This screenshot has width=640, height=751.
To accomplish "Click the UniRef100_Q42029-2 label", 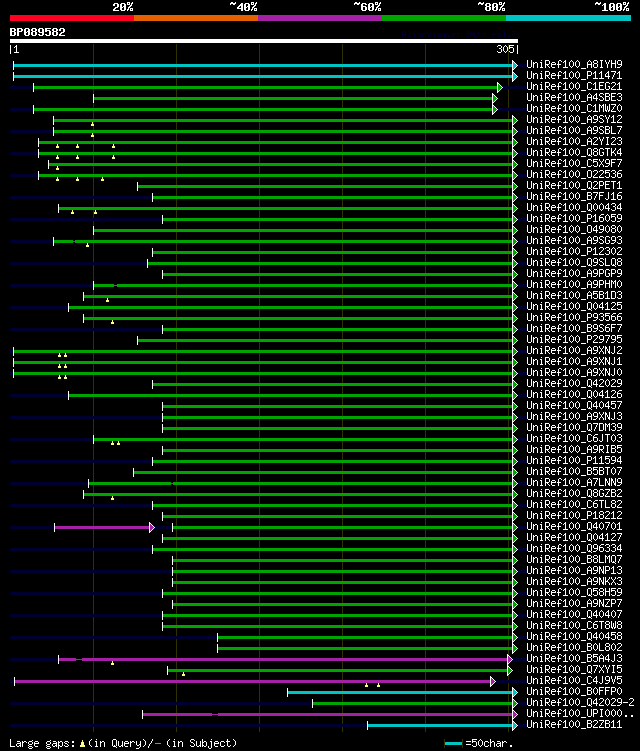I will pyautogui.click(x=580, y=703).
